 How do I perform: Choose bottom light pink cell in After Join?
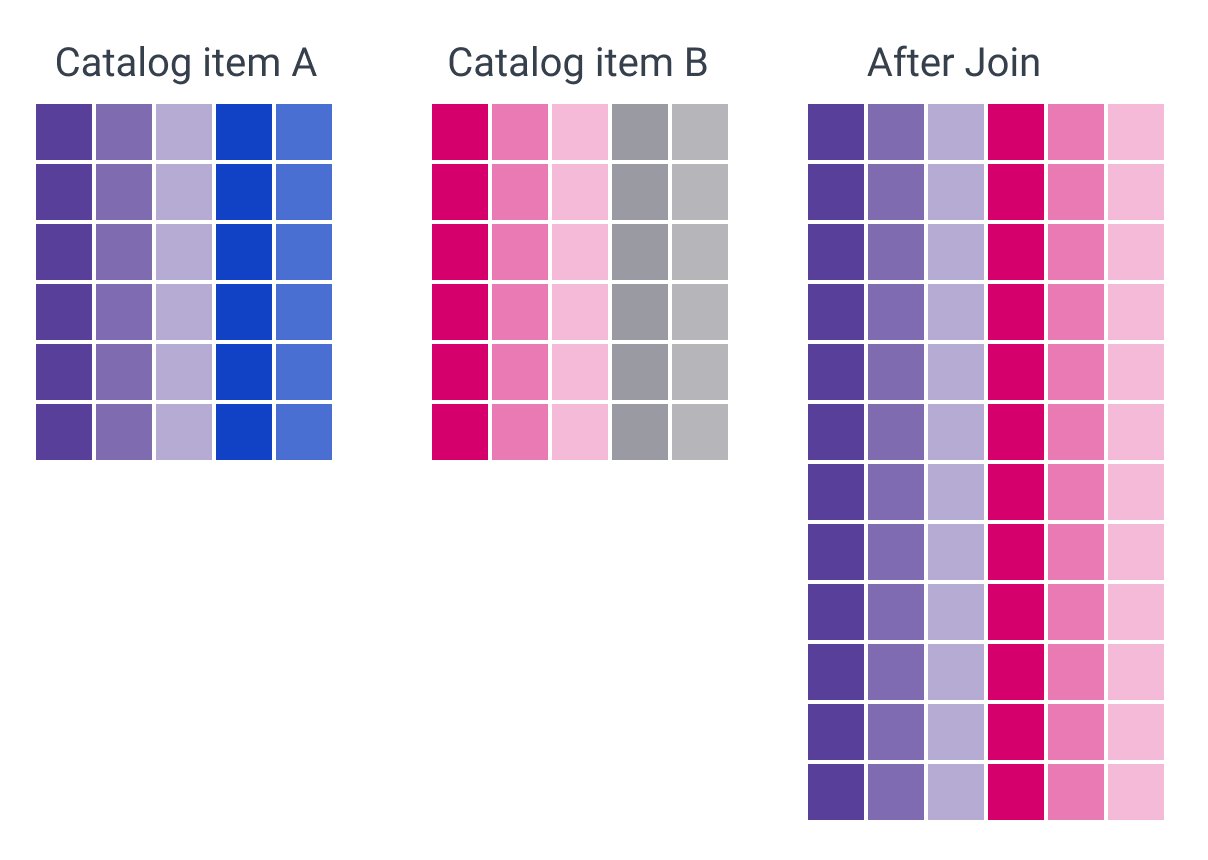tap(1136, 792)
